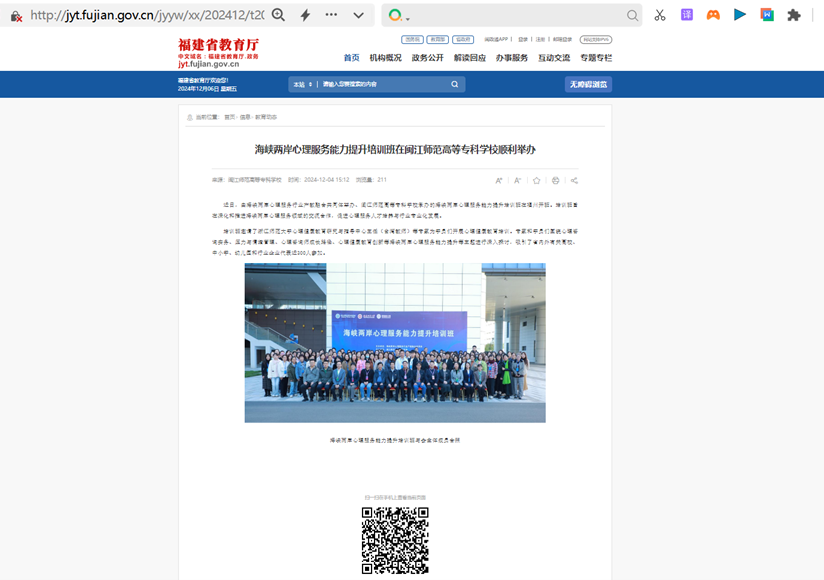Expand the address bar chevron dropdown
Image resolution: width=824 pixels, height=580 pixels.
pyautogui.click(x=358, y=15)
